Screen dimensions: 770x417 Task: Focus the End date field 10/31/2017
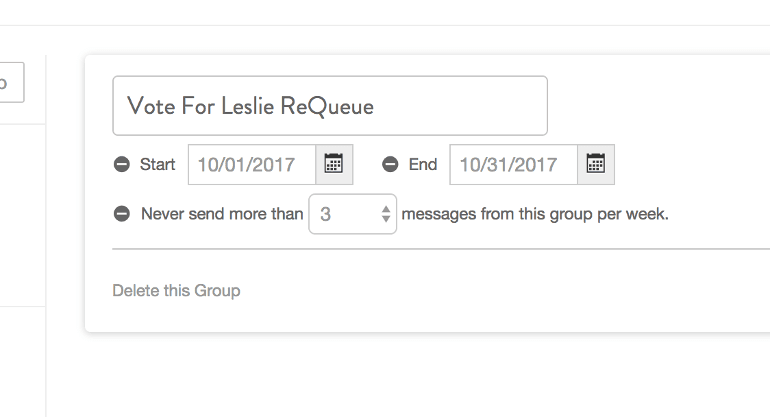(513, 165)
